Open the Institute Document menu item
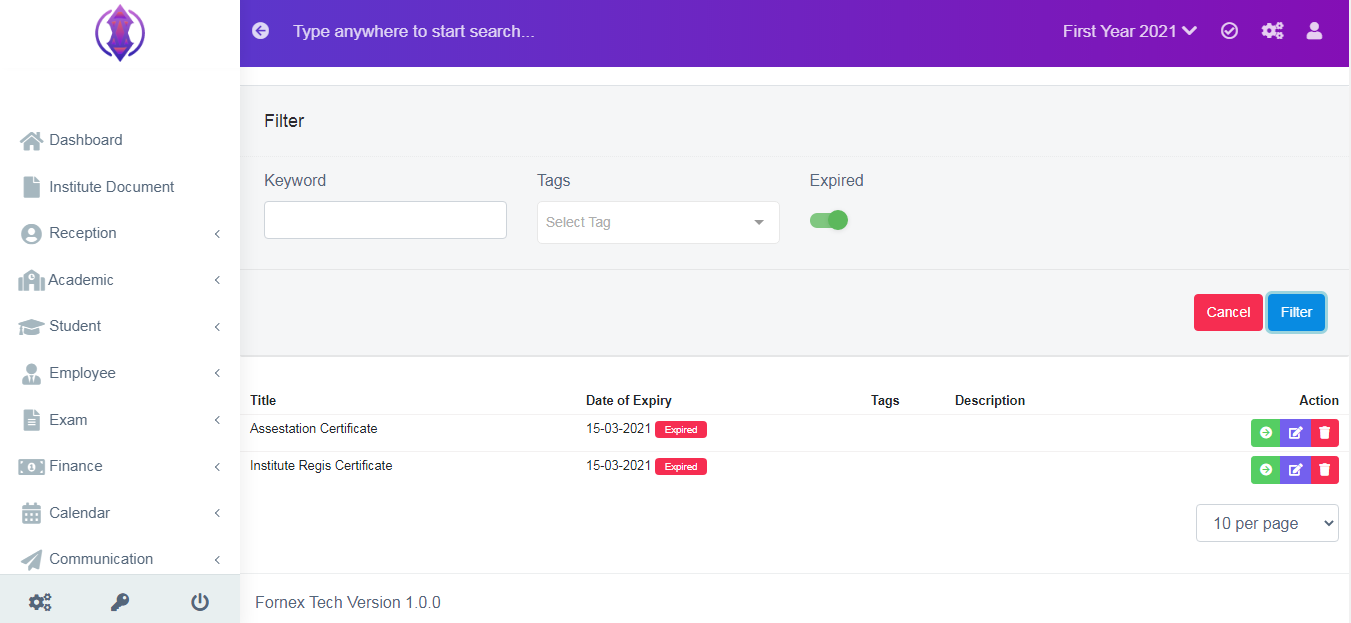1351x623 pixels. (111, 187)
